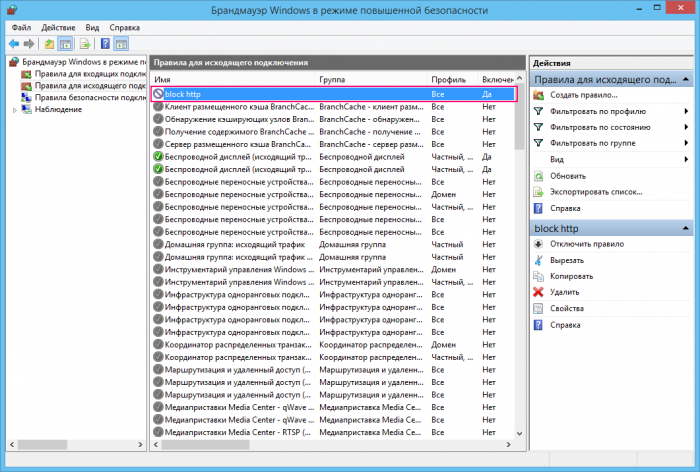Click the Back arrow in the toolbar

tap(12, 45)
